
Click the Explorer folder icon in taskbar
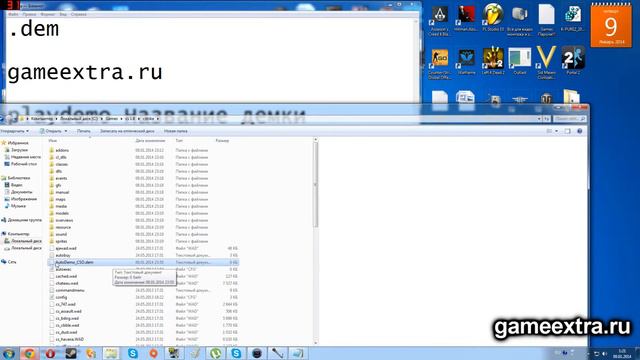click(x=111, y=353)
